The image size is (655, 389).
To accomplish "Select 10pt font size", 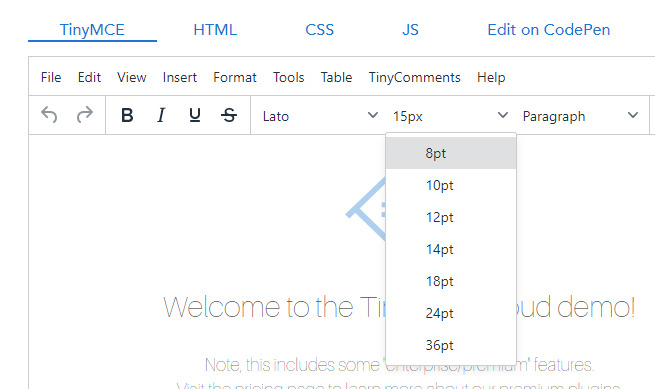I will 451,185.
